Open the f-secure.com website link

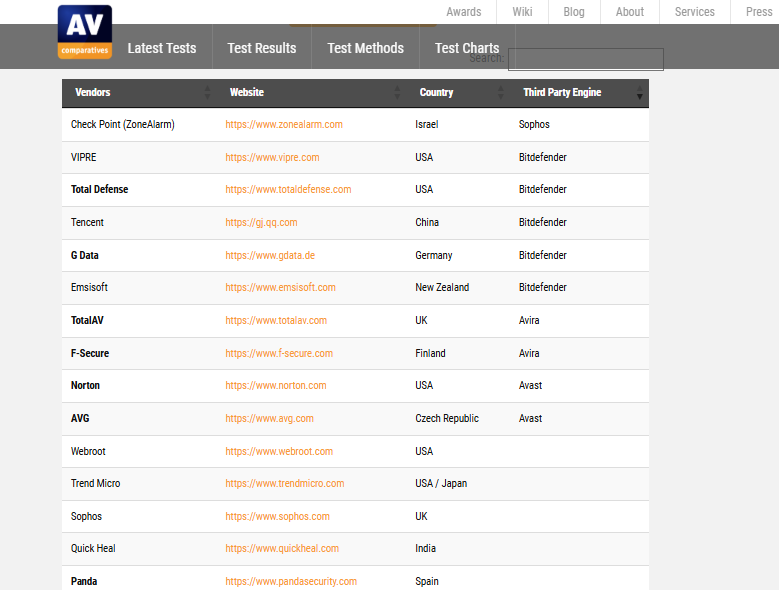[x=279, y=354]
